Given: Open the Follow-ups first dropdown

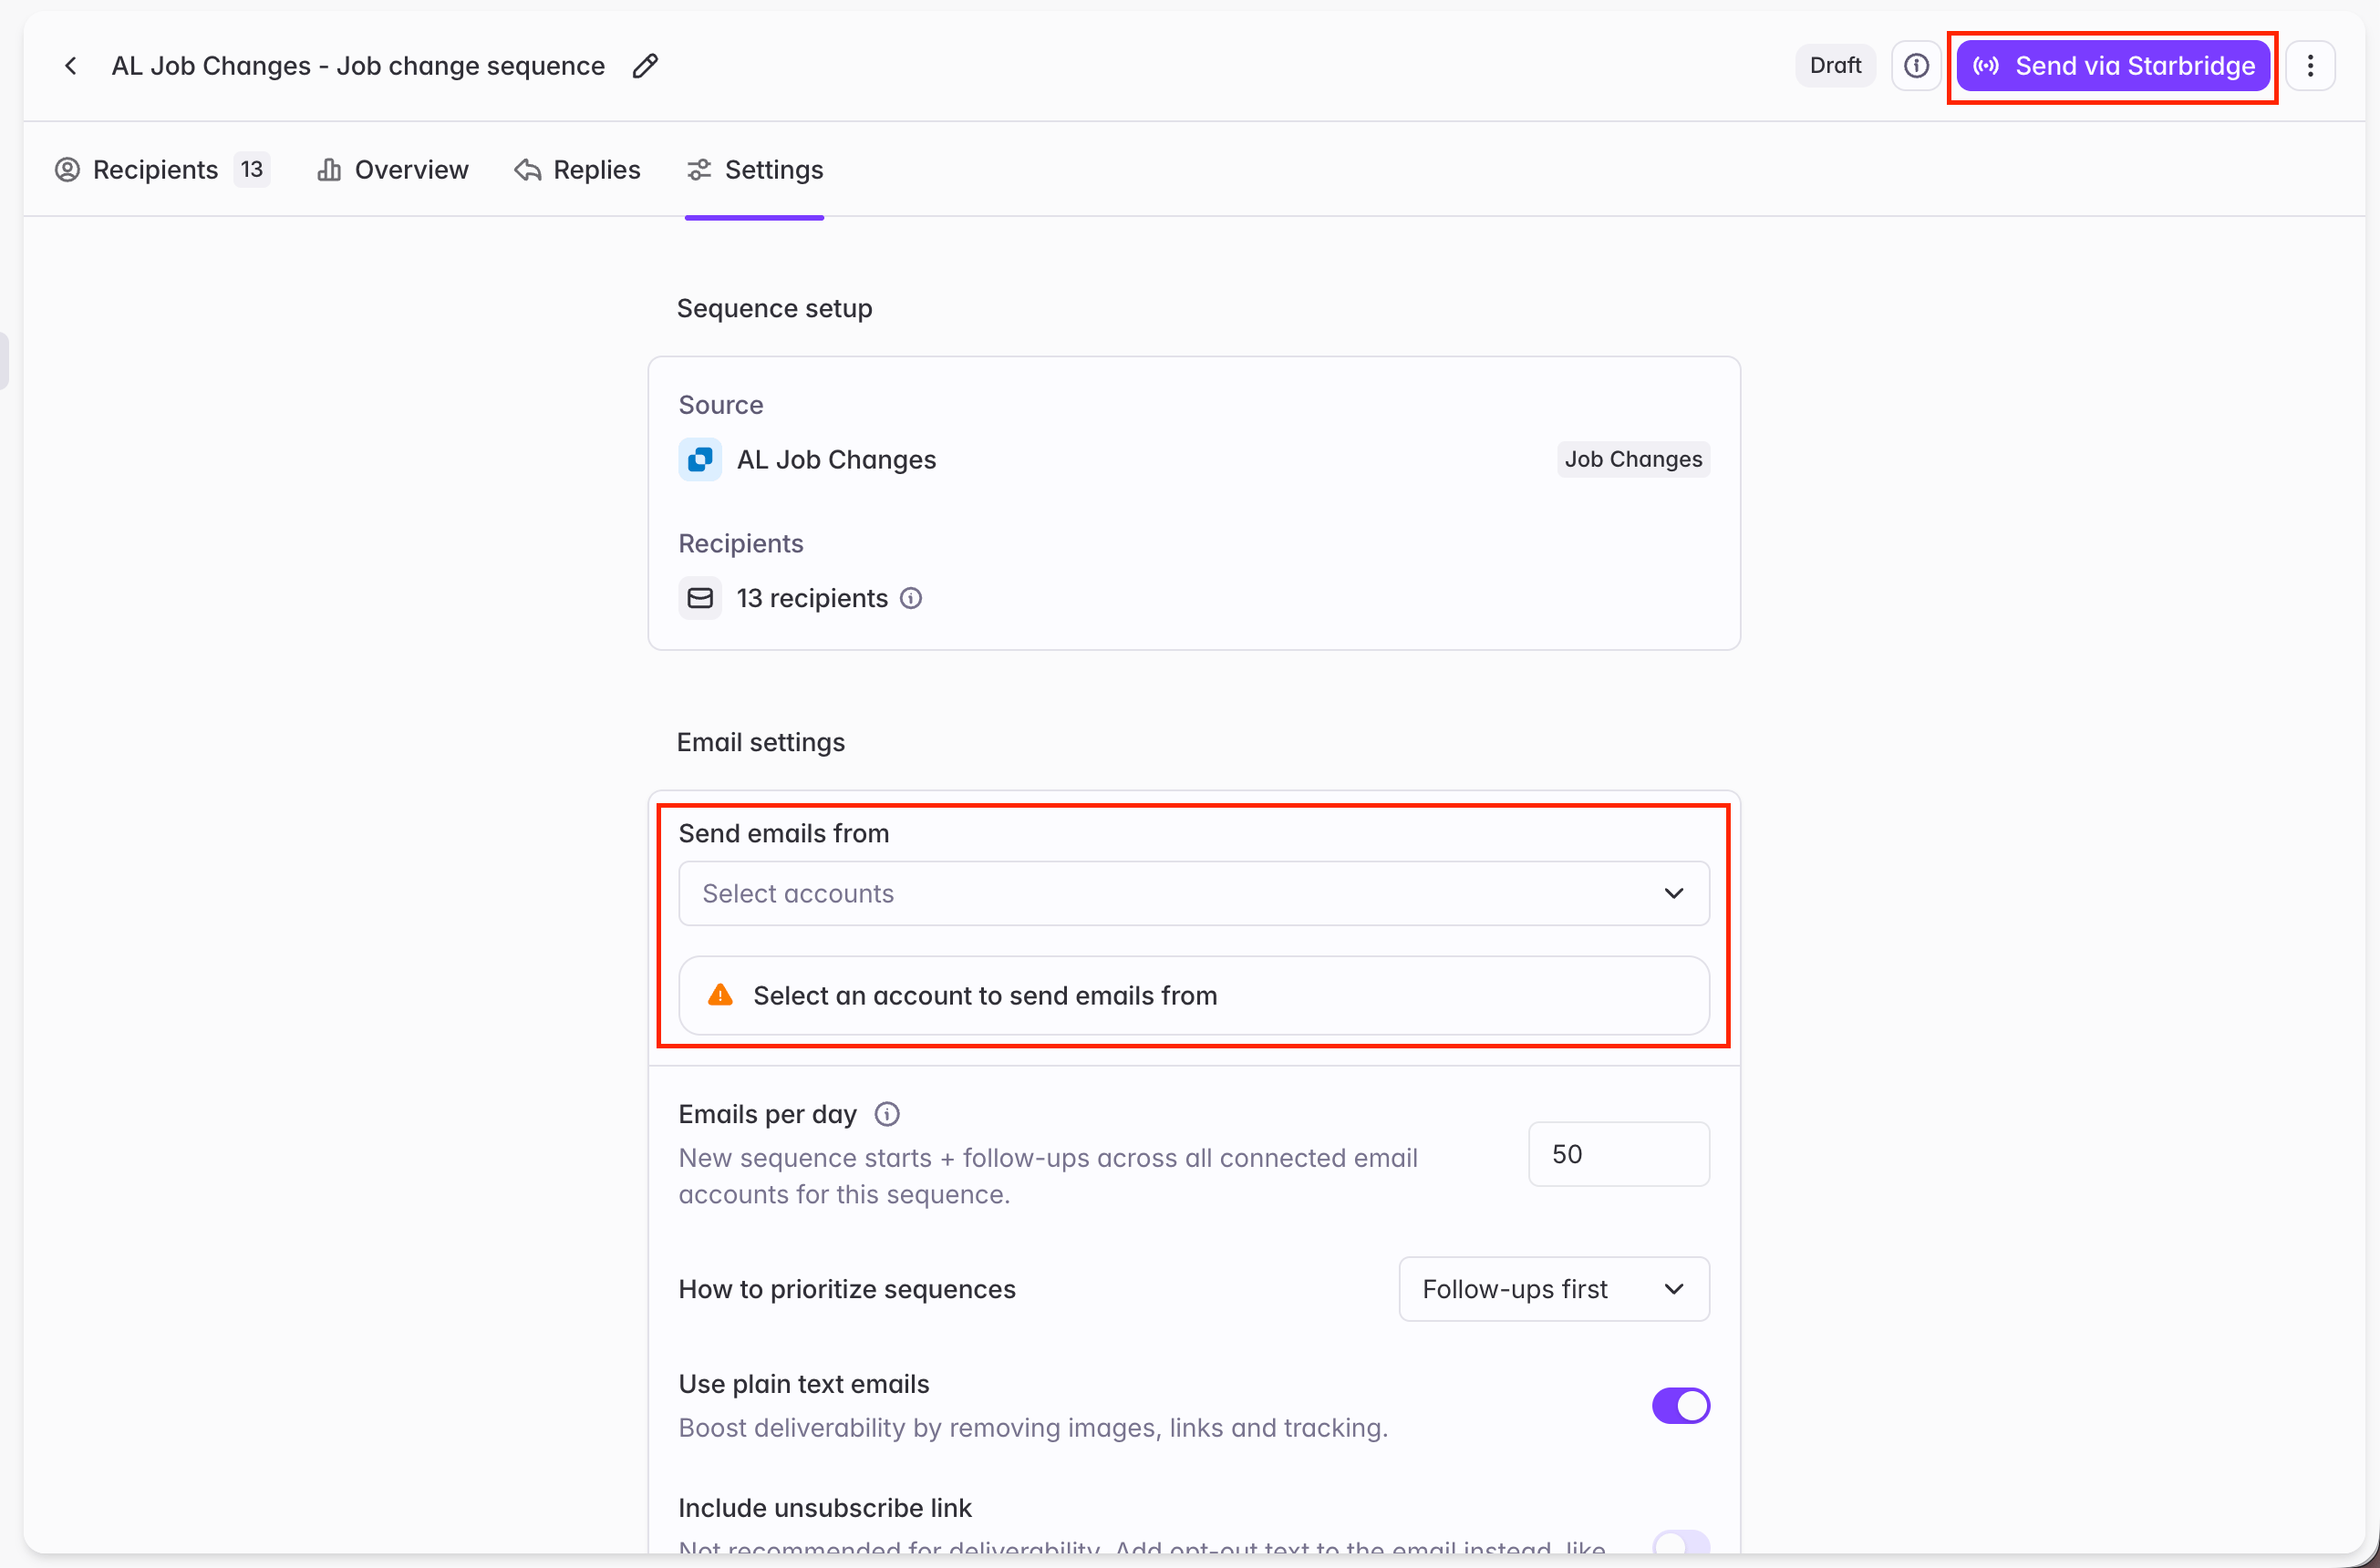Looking at the screenshot, I should click(1554, 1290).
